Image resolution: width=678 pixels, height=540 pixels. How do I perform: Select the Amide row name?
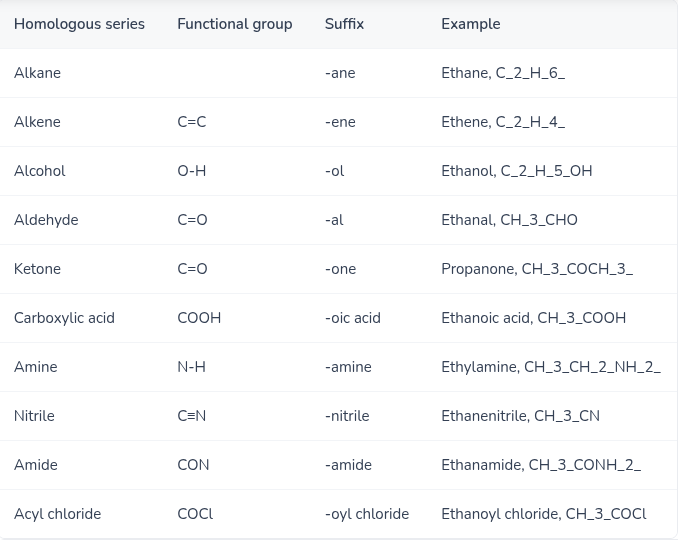36,465
